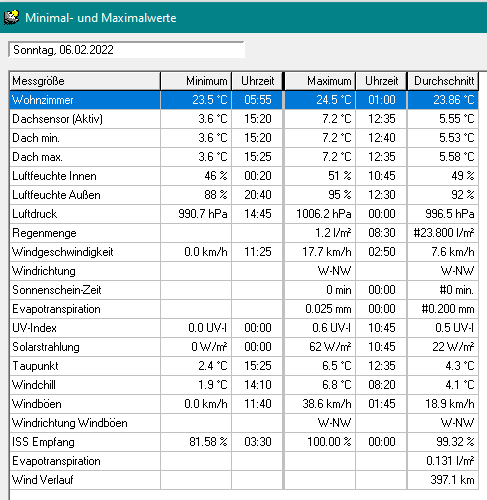The image size is (487, 500).
Task: Select the Luftdruck row
Action: pos(244,214)
